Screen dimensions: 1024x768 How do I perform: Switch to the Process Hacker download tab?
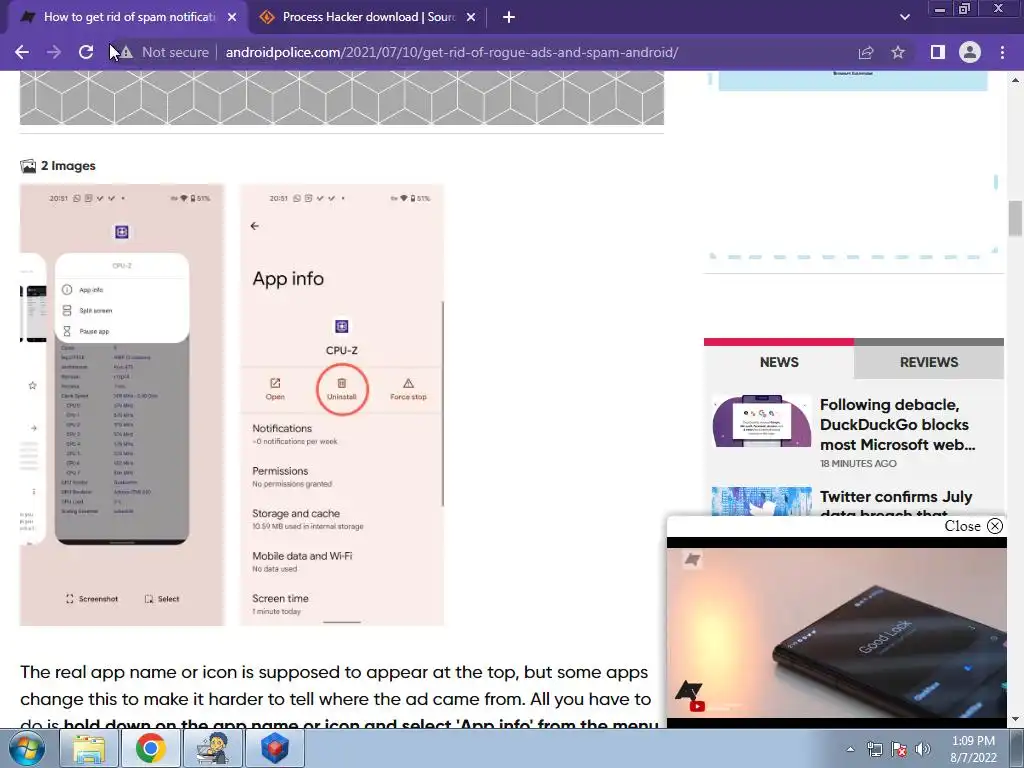(x=368, y=17)
